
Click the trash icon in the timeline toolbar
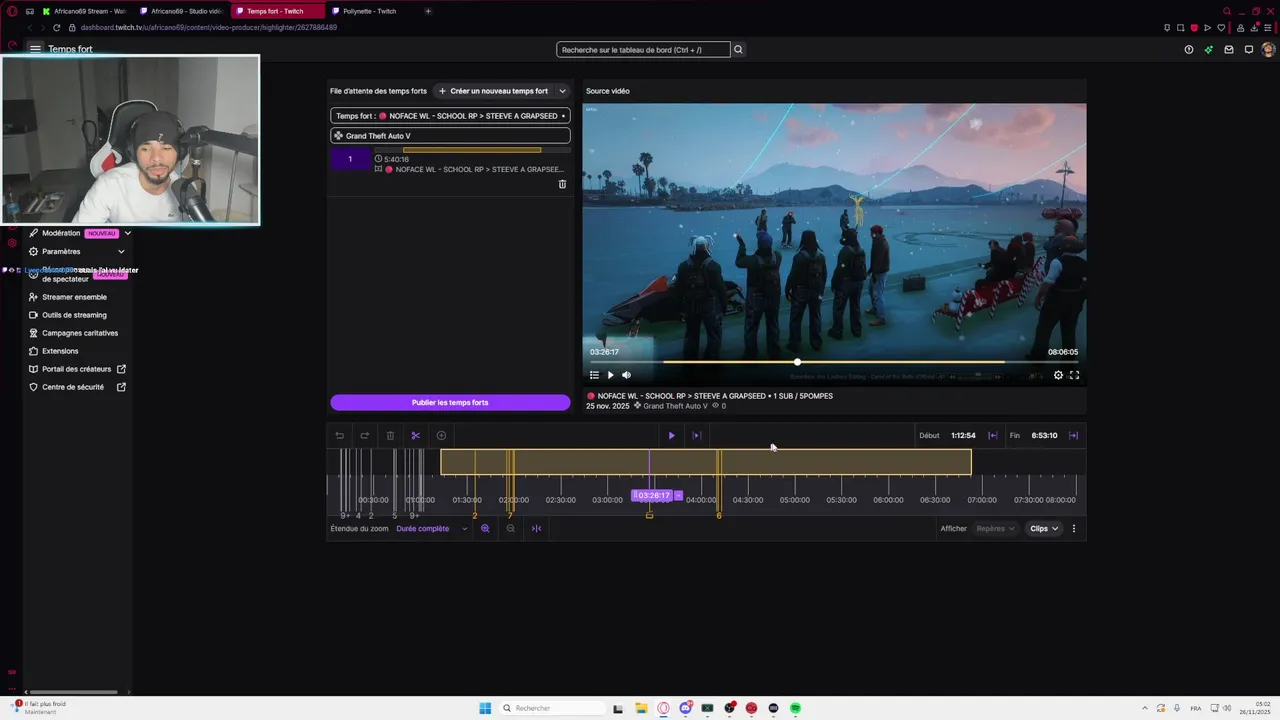[x=390, y=435]
